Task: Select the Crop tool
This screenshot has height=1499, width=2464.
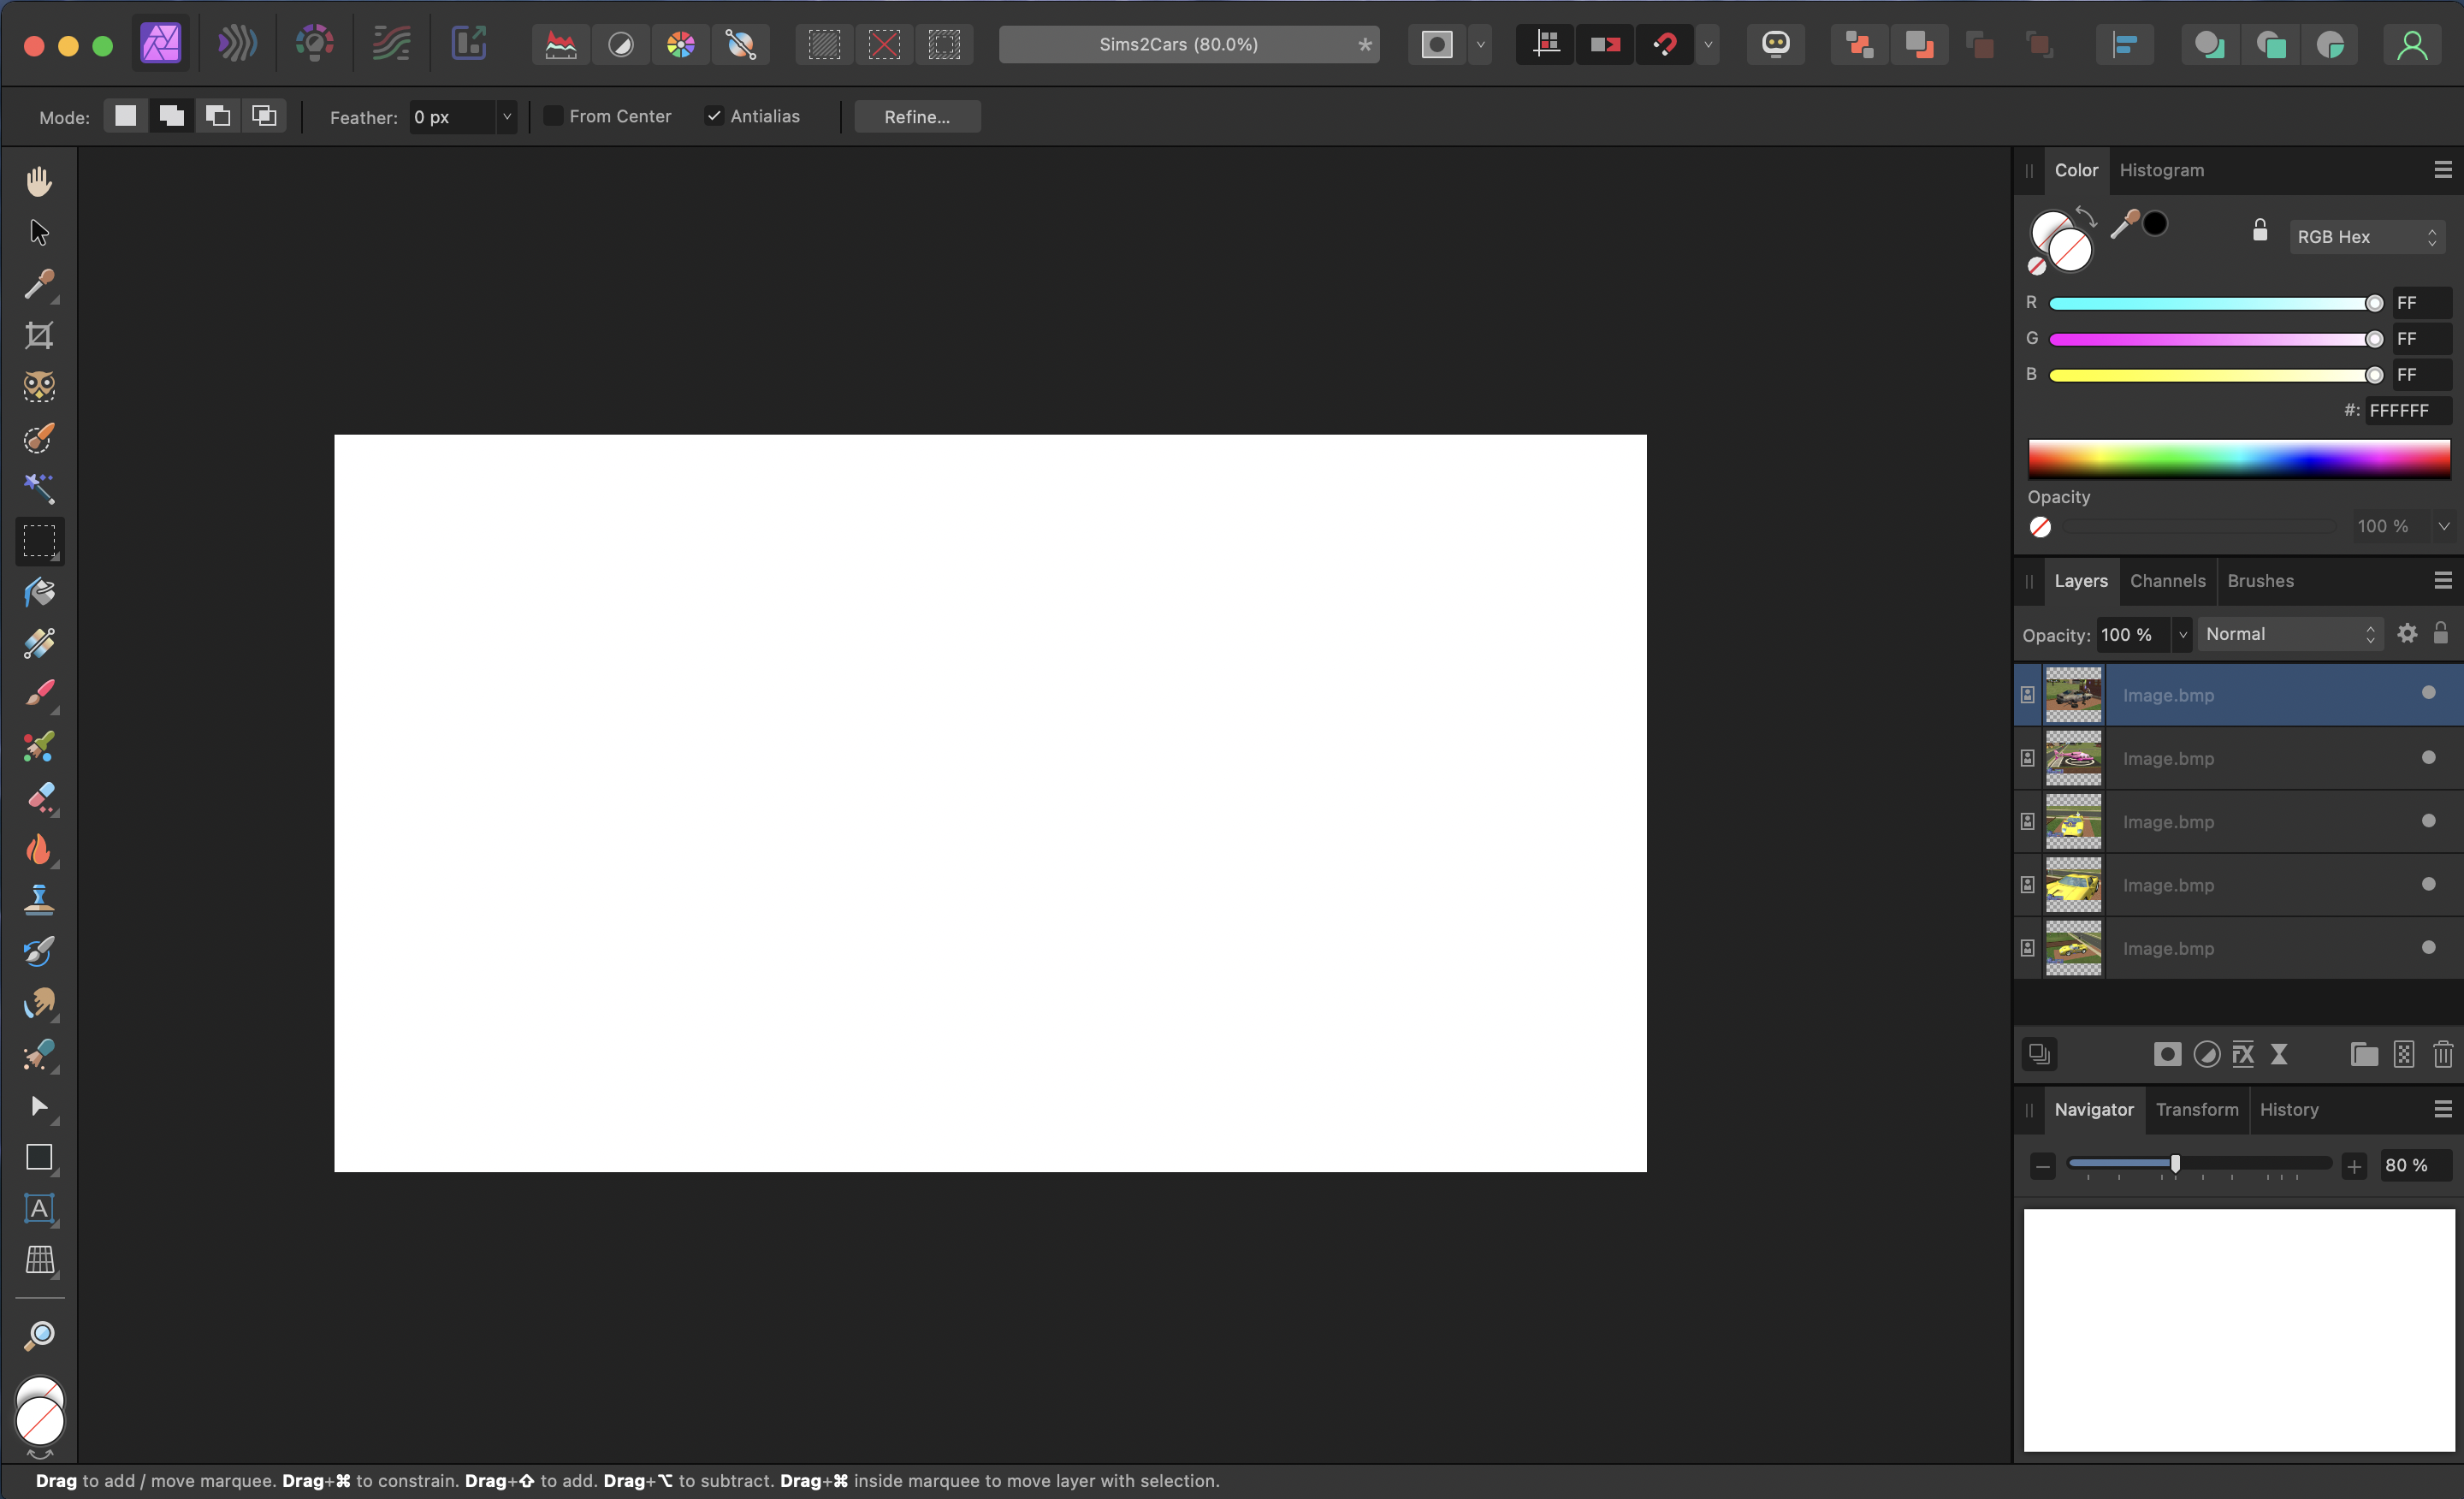Action: pos(39,335)
